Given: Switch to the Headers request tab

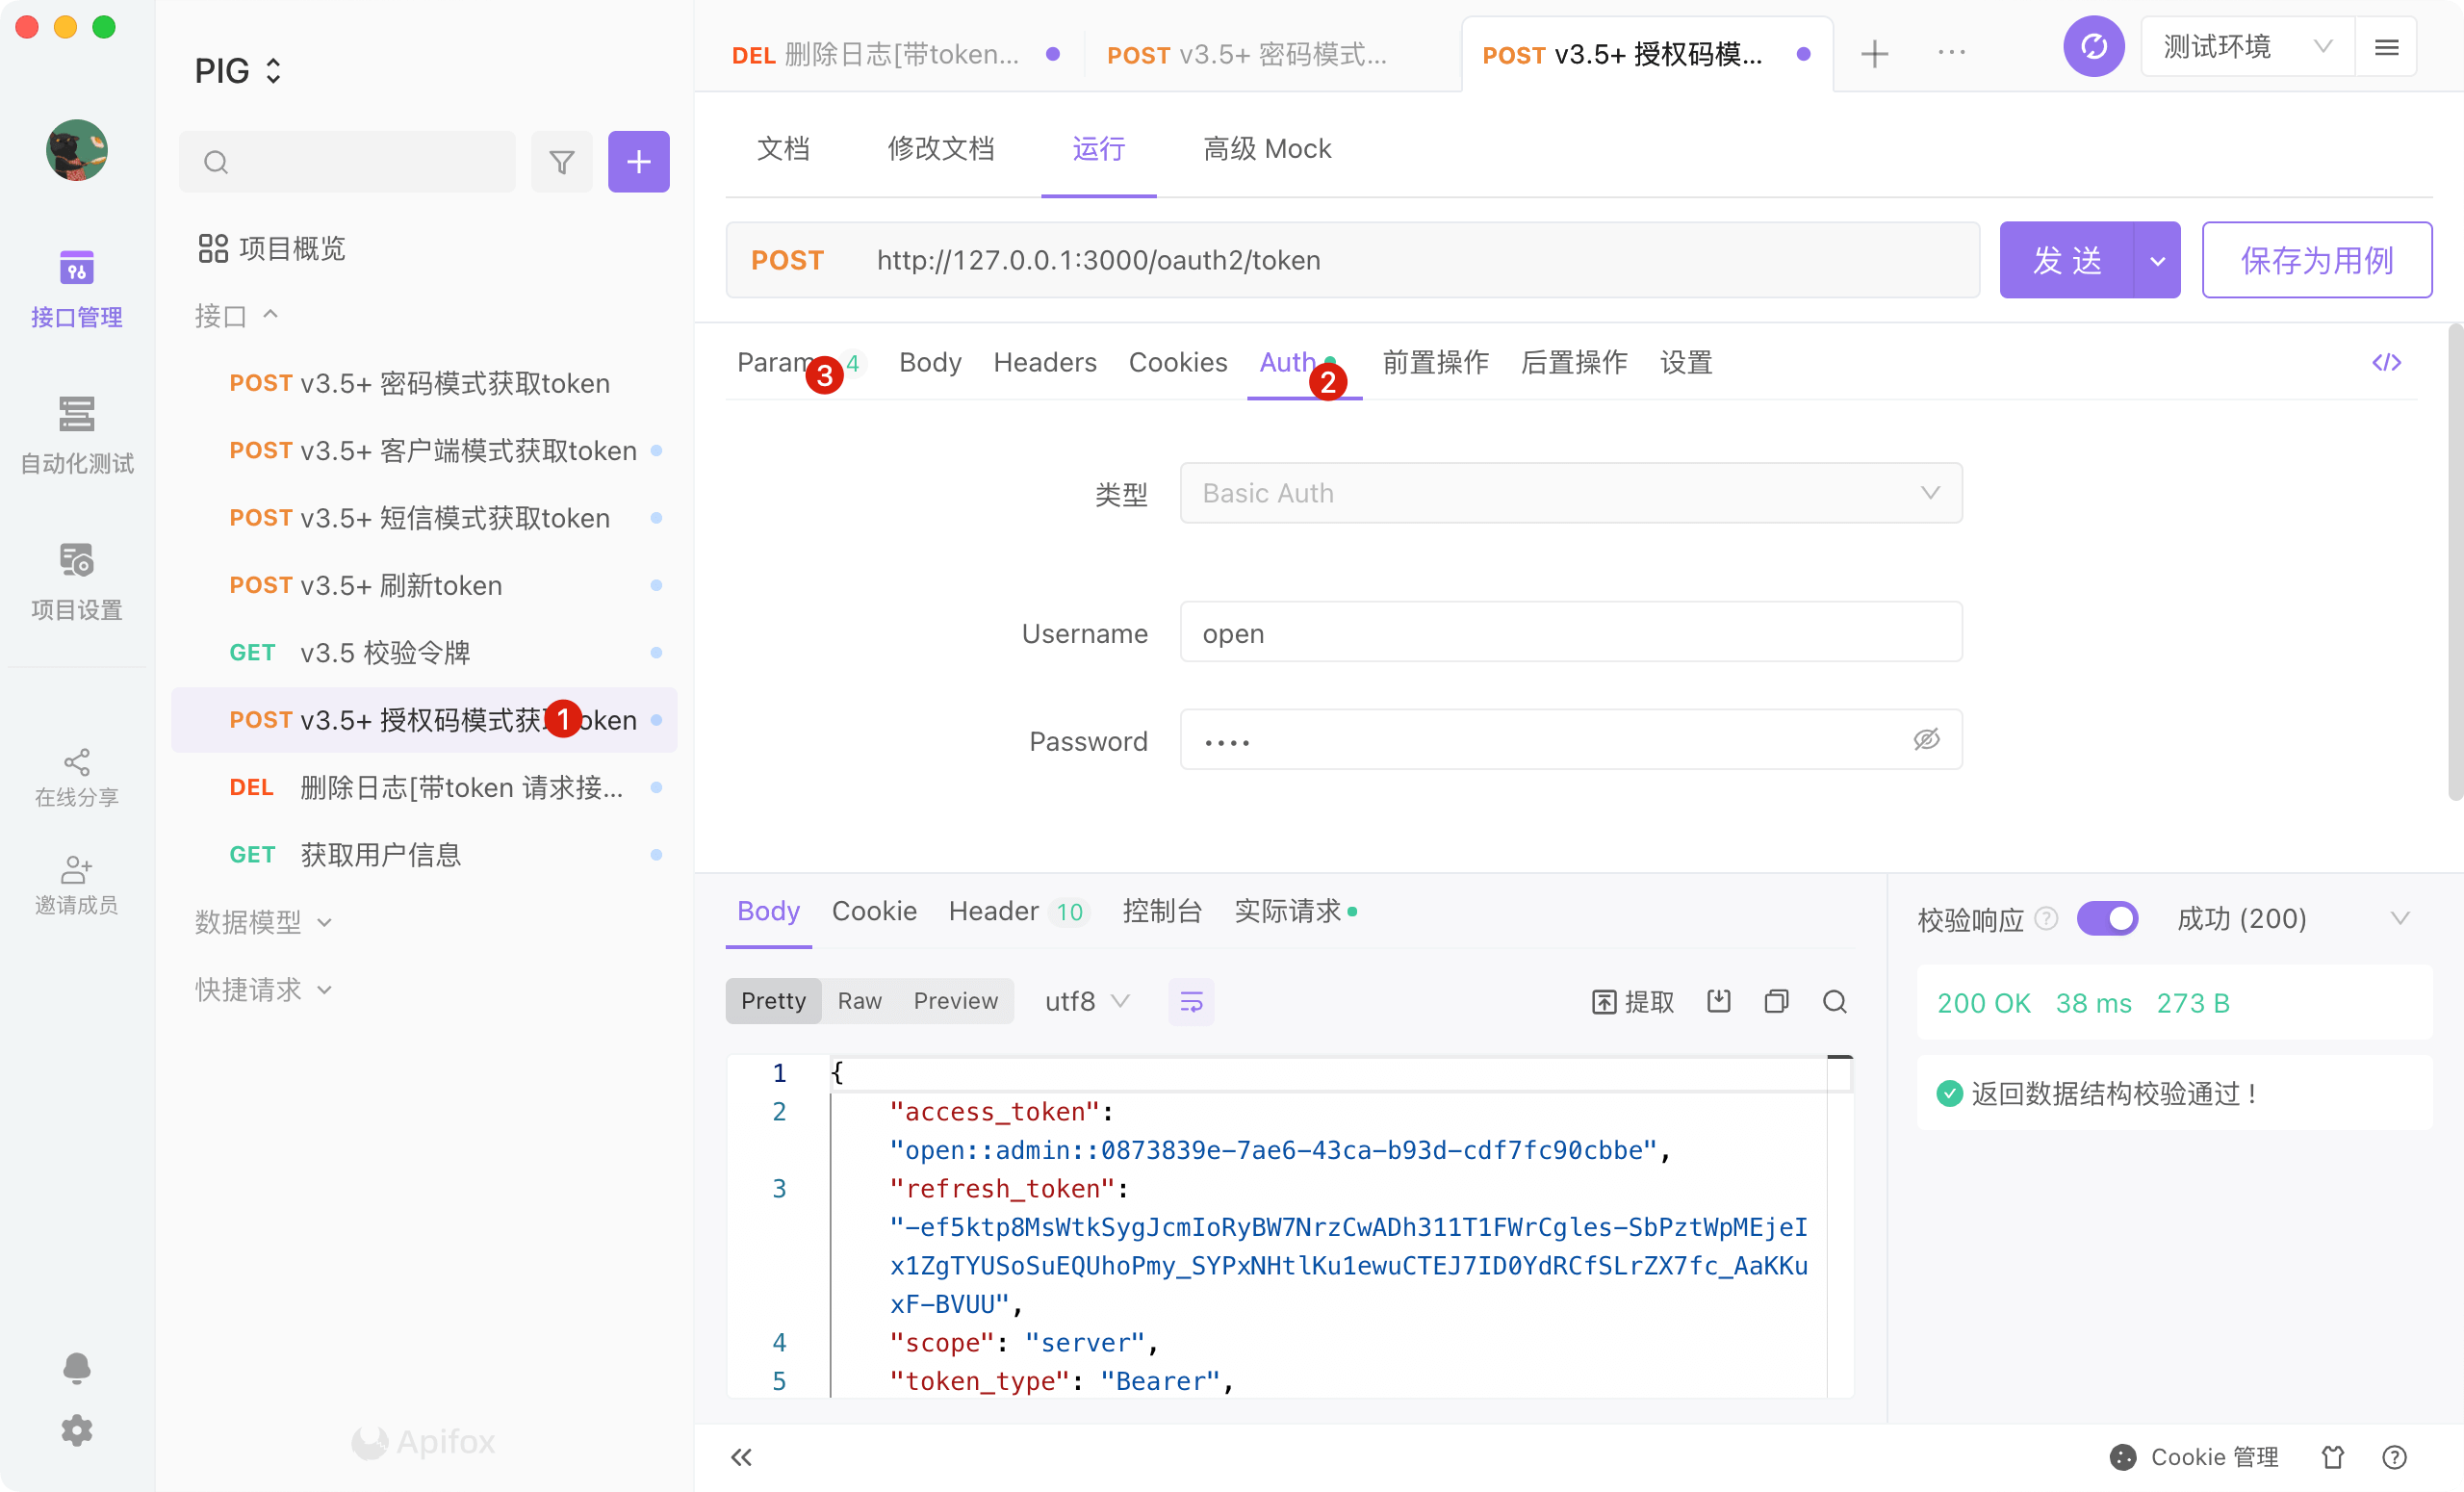Looking at the screenshot, I should pos(1044,362).
